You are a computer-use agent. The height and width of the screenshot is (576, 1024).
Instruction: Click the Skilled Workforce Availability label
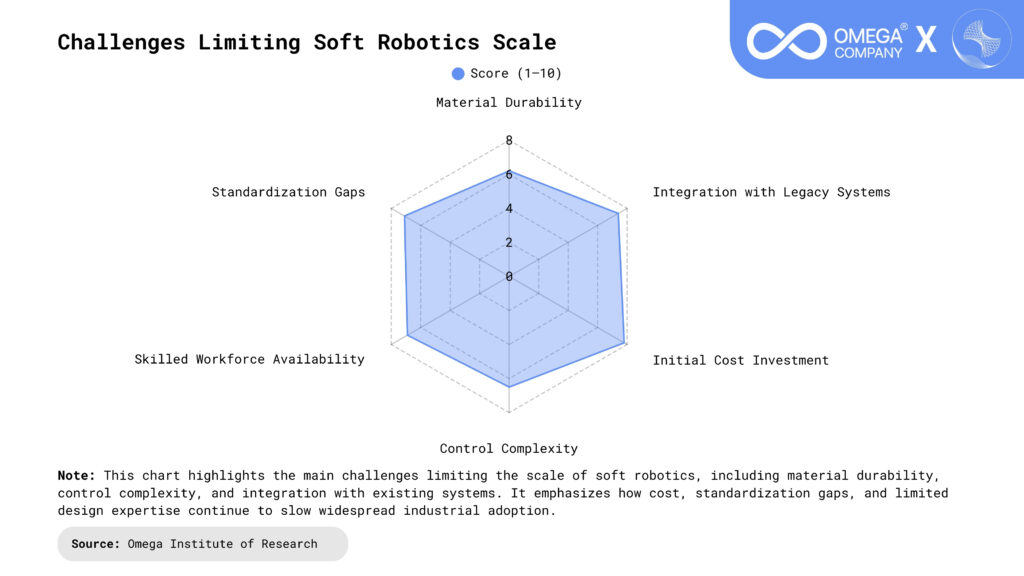[249, 359]
